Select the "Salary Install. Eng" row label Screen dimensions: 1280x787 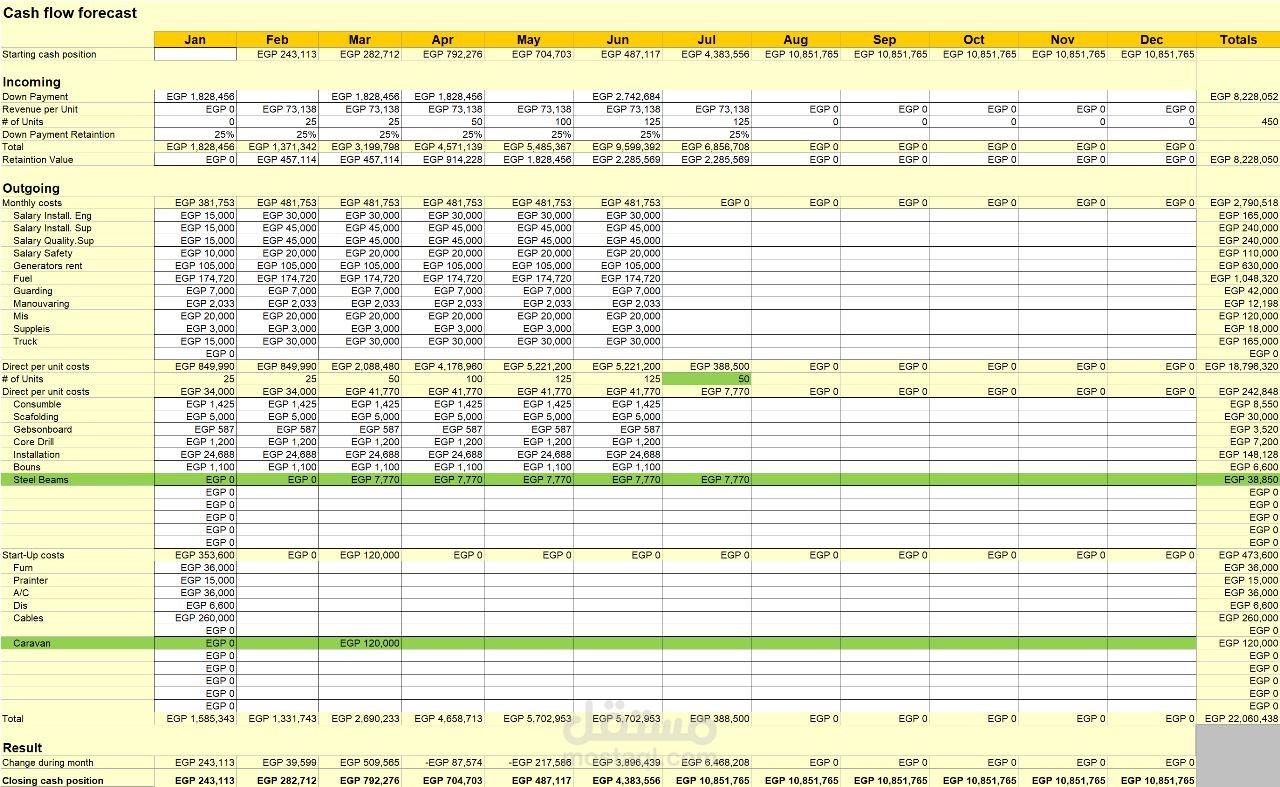coord(52,215)
